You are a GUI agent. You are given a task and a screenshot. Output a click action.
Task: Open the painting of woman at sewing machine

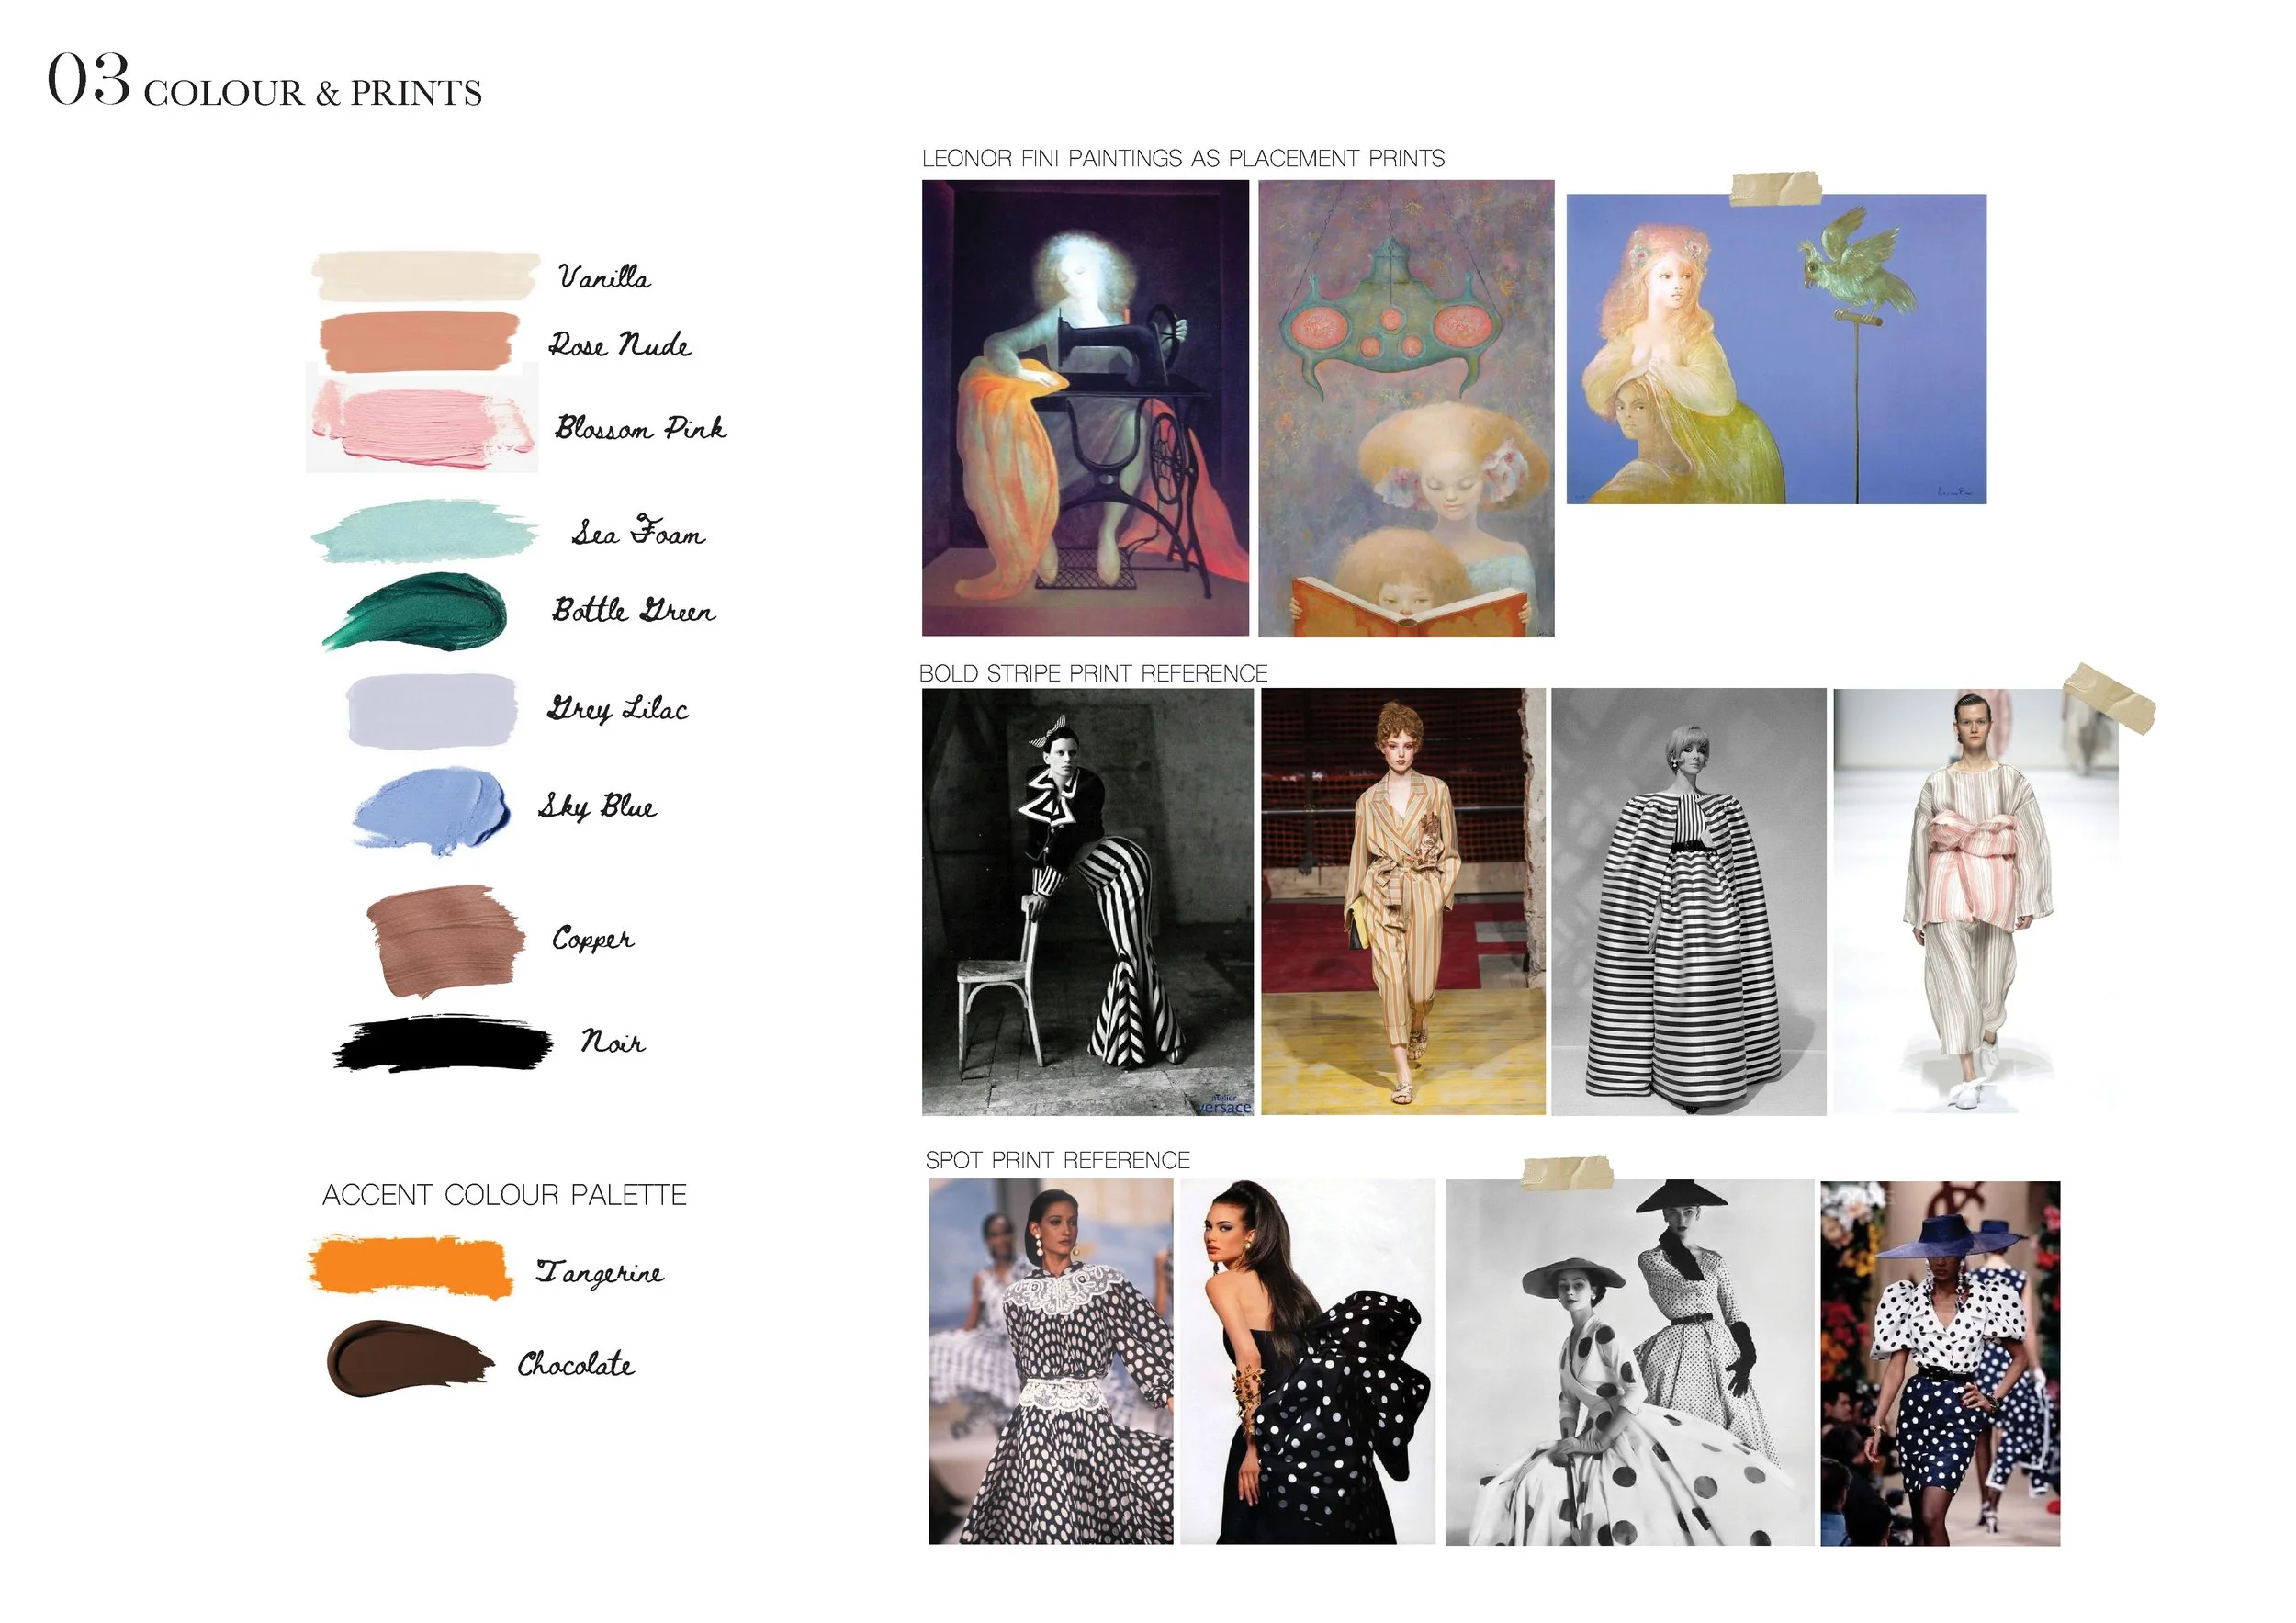point(1085,408)
